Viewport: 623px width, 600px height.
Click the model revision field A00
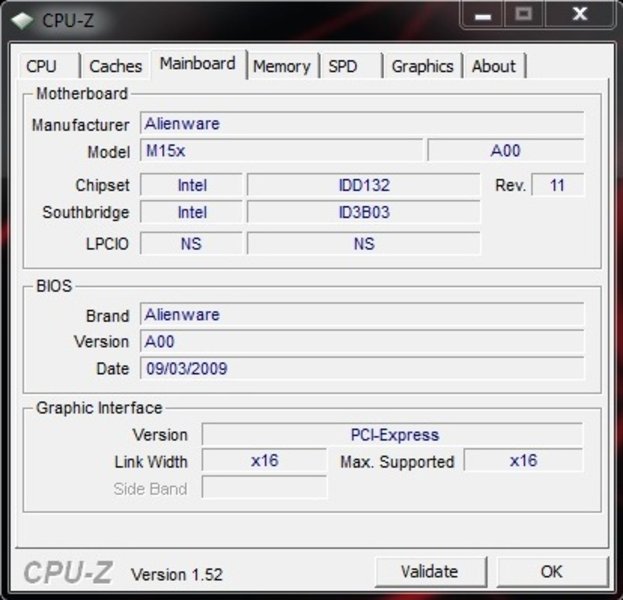505,151
